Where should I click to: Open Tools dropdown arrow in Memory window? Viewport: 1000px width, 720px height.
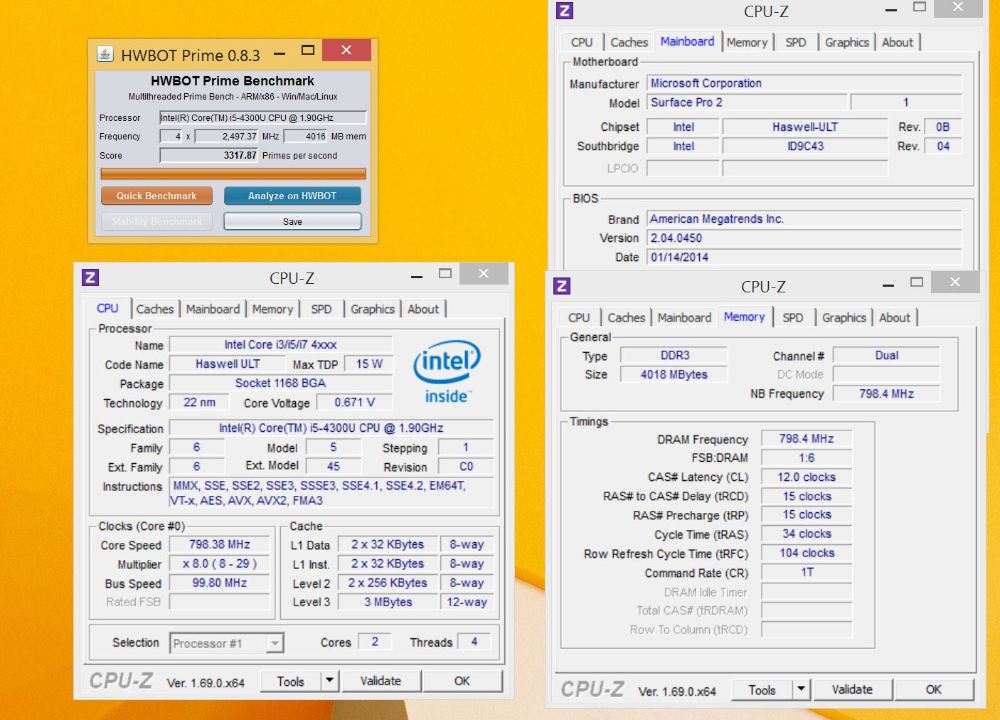tap(801, 689)
